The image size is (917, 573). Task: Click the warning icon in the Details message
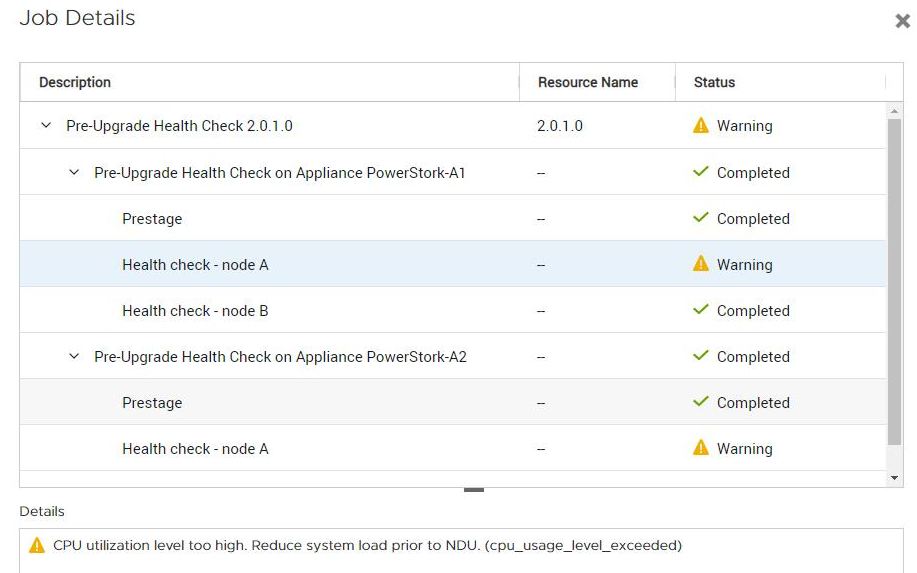pyautogui.click(x=37, y=546)
